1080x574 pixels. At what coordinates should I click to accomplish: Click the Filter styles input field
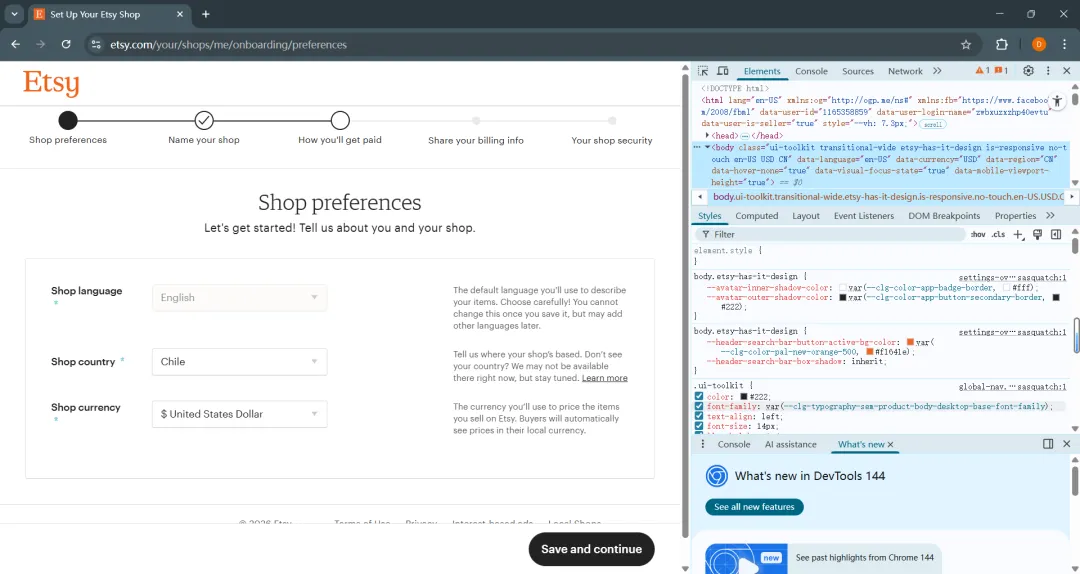point(833,234)
